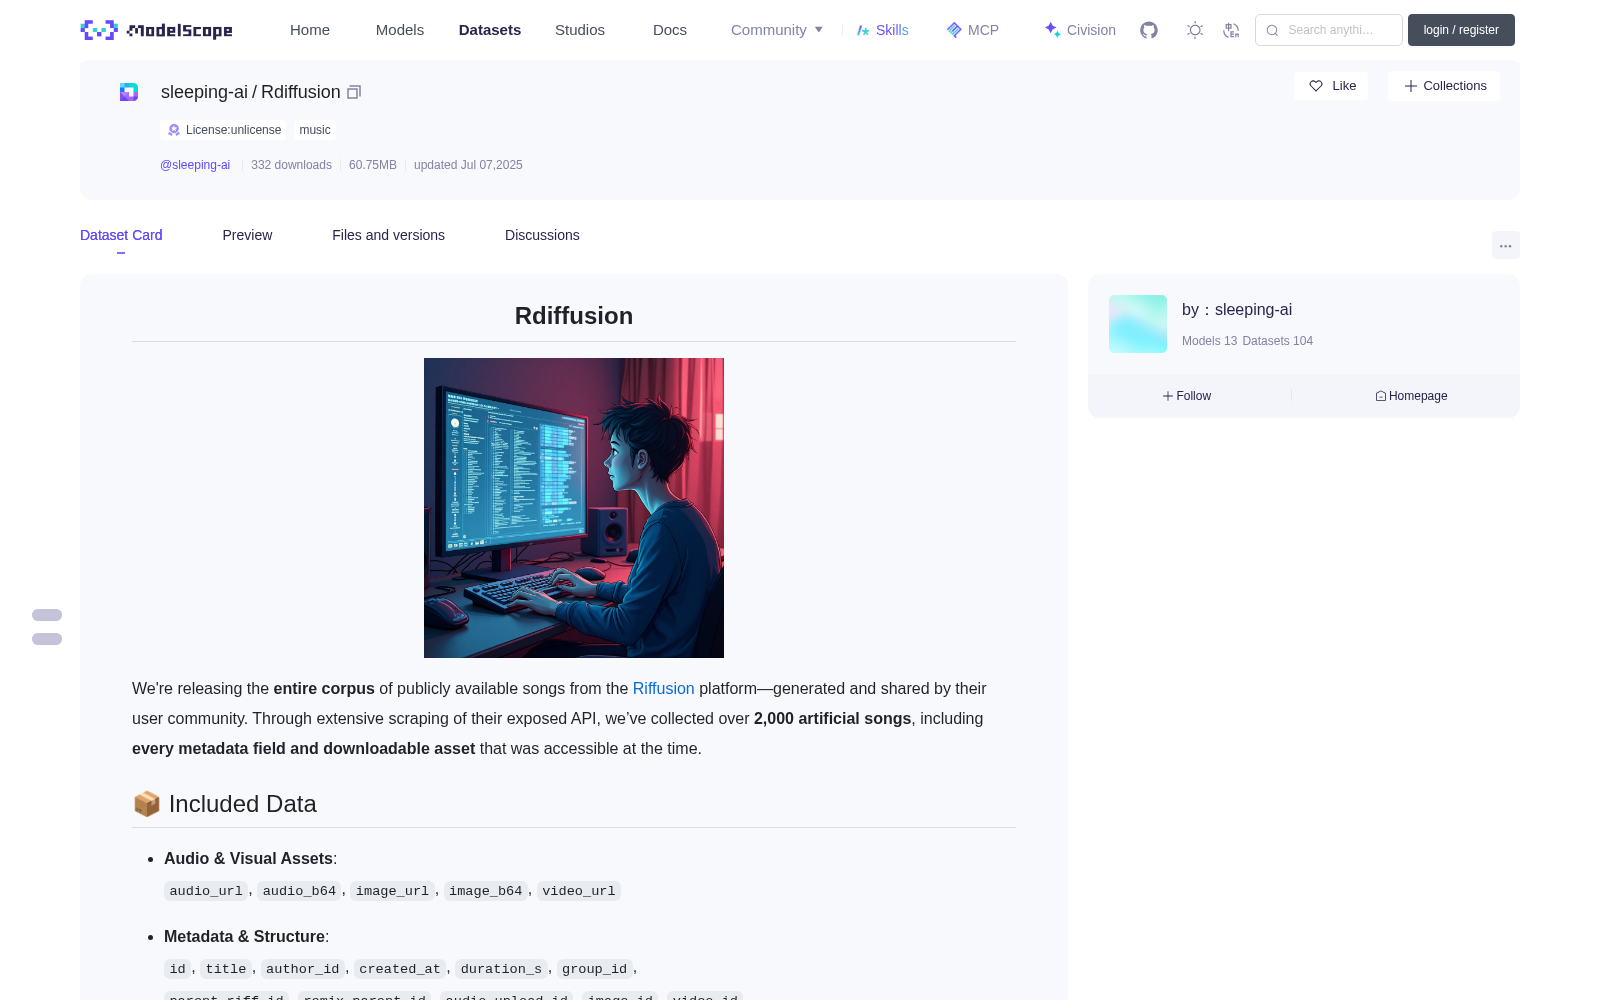
Task: Click the audio_url code tag
Action: tap(206, 891)
